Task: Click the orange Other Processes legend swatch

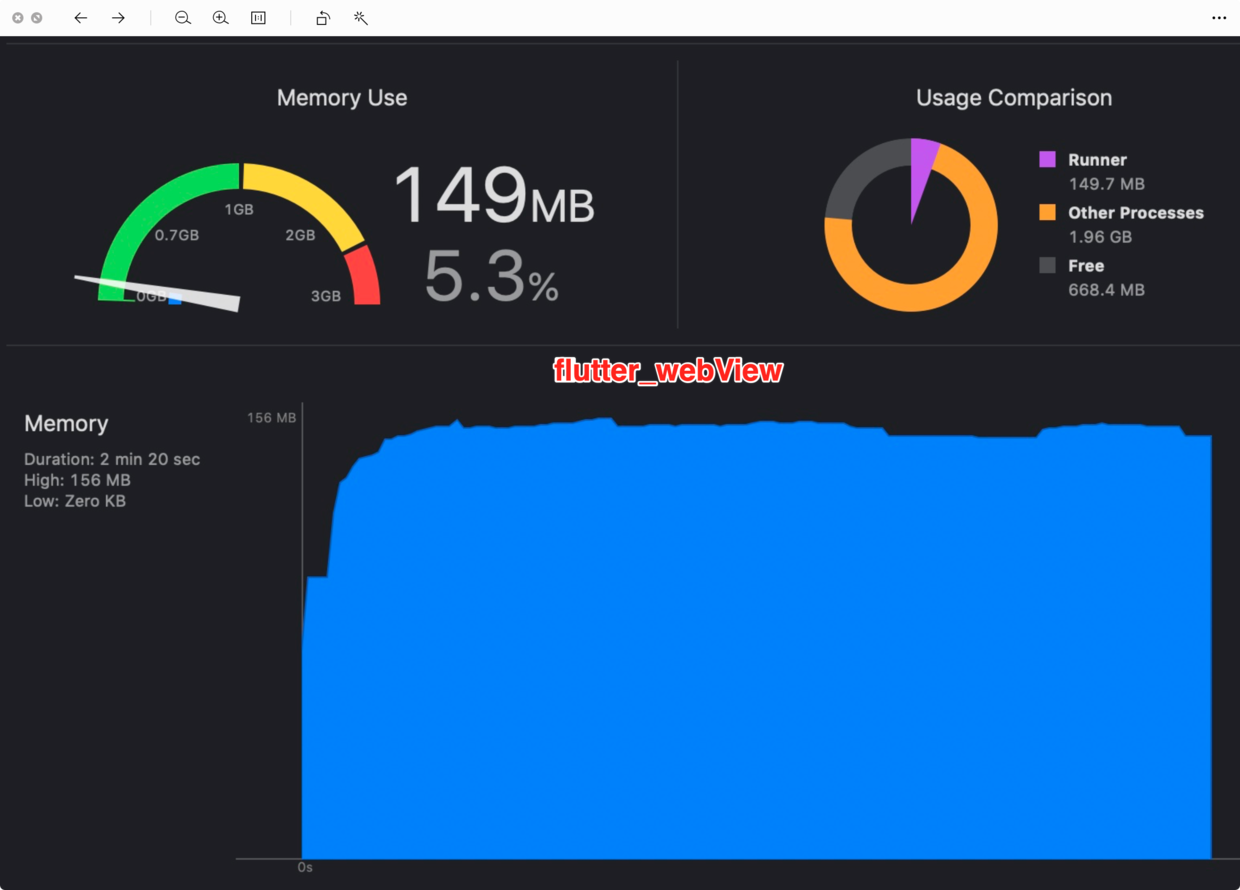Action: 1047,212
